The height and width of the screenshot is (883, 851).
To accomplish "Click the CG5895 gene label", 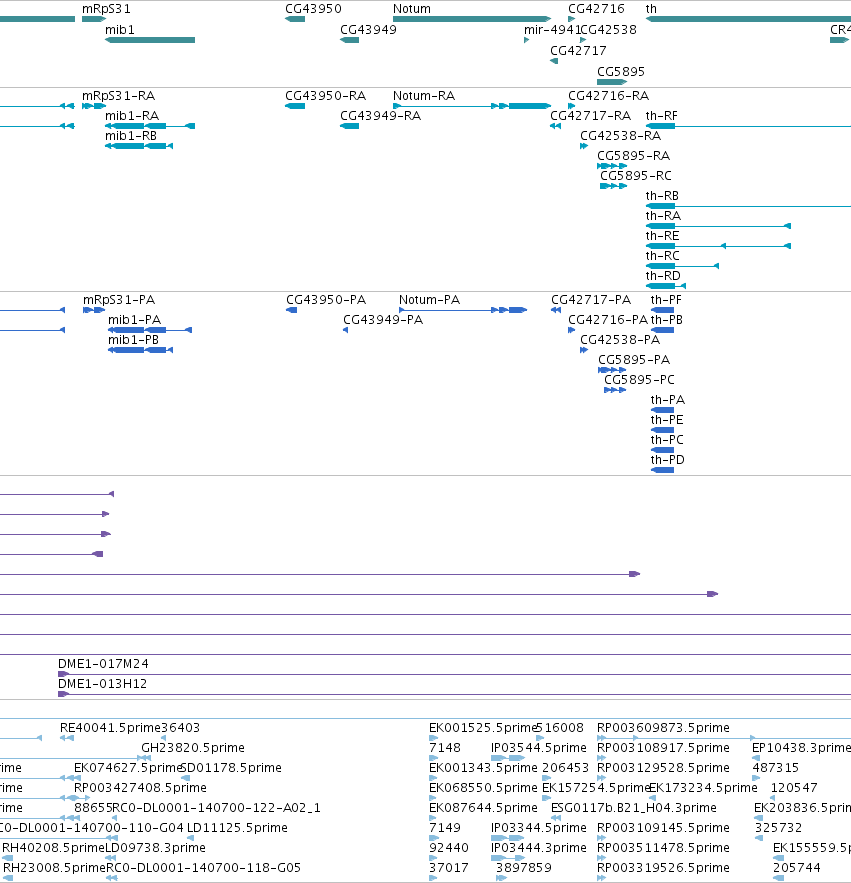I will click(621, 72).
